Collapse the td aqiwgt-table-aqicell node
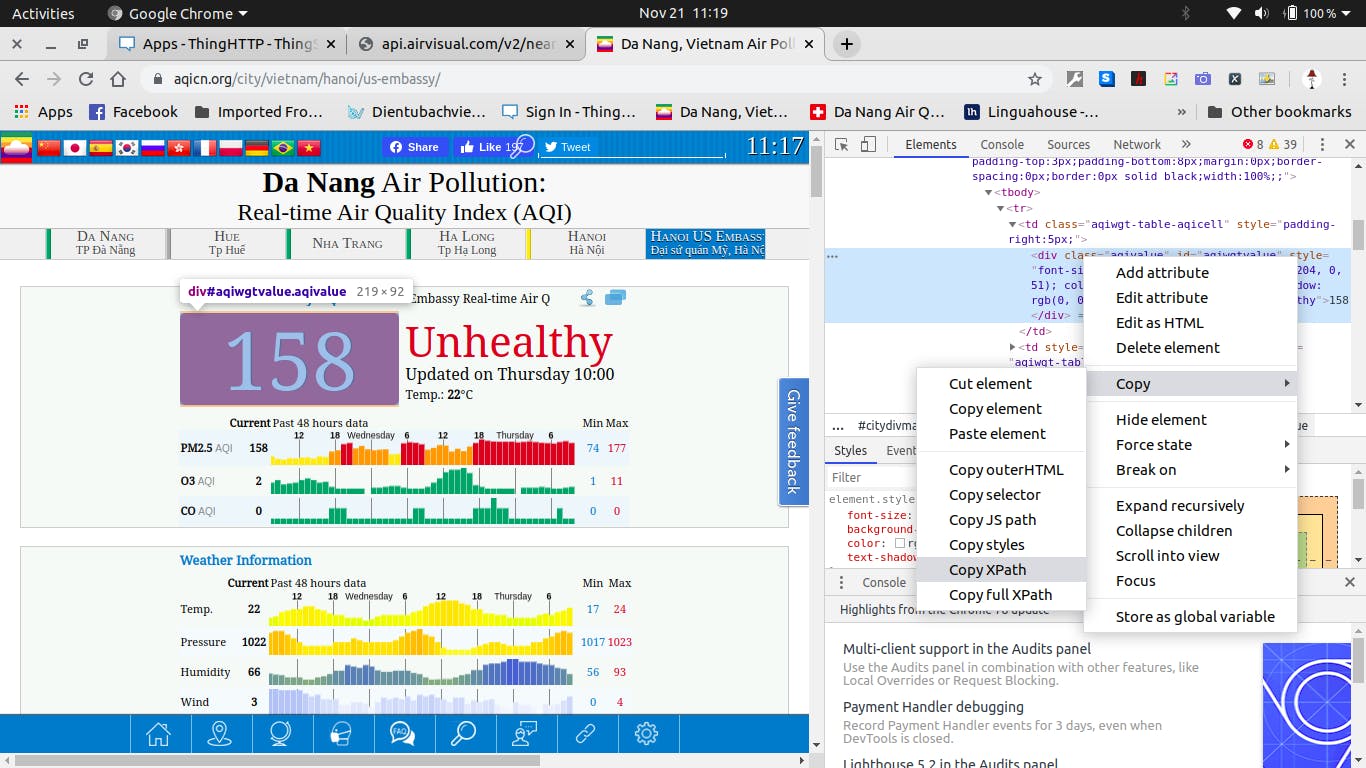This screenshot has width=1366, height=768. tap(1012, 224)
